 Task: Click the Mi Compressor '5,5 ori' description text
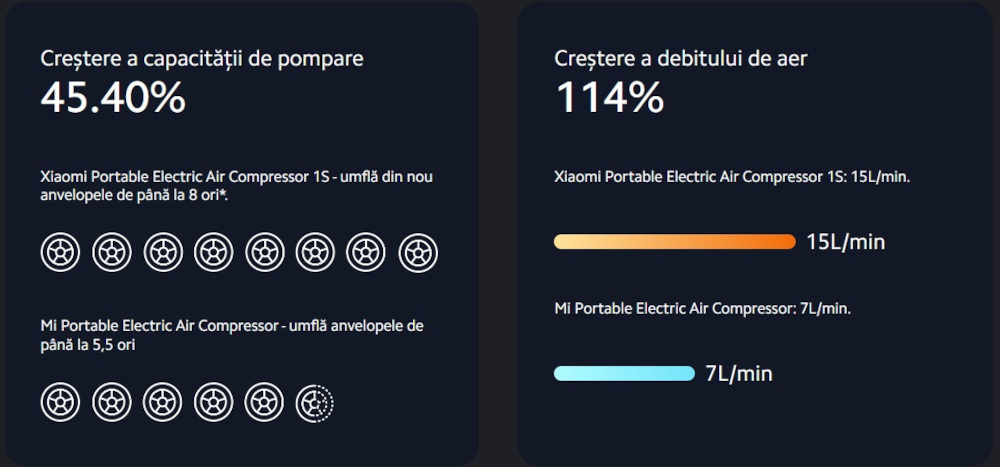point(232,336)
